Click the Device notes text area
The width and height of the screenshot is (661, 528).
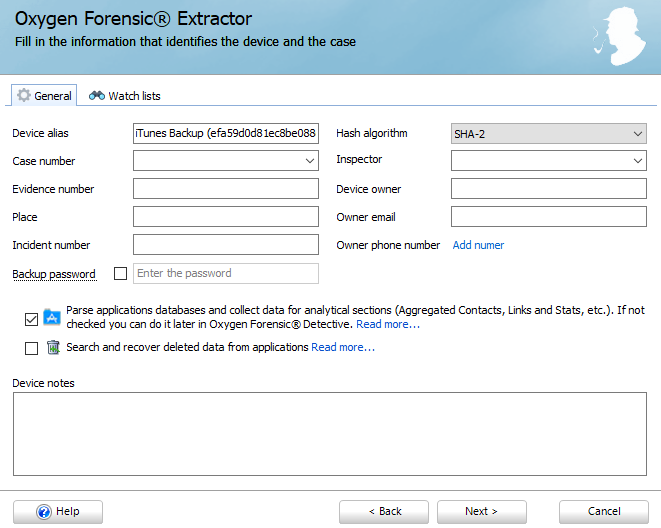point(330,434)
